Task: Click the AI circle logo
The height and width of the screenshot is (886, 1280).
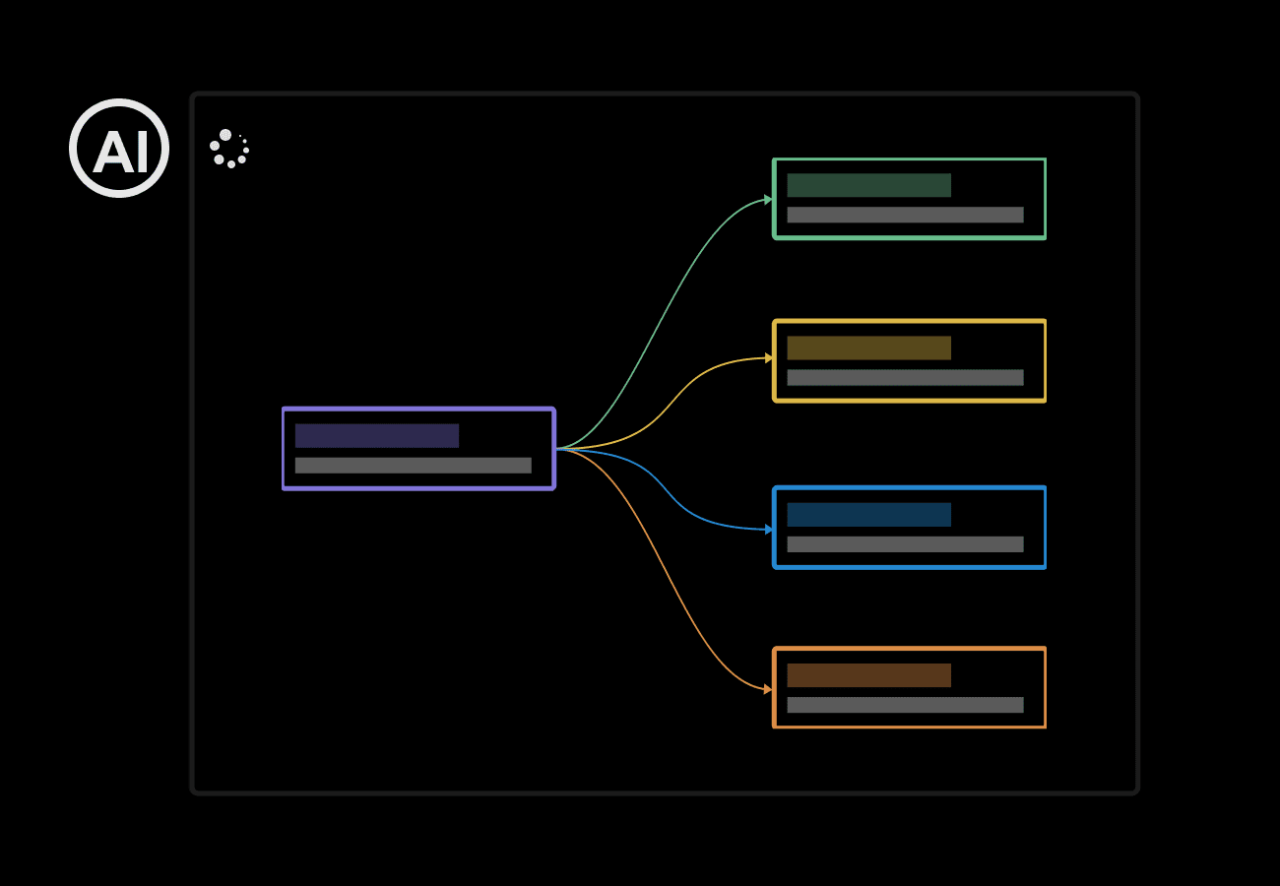Action: (x=119, y=147)
